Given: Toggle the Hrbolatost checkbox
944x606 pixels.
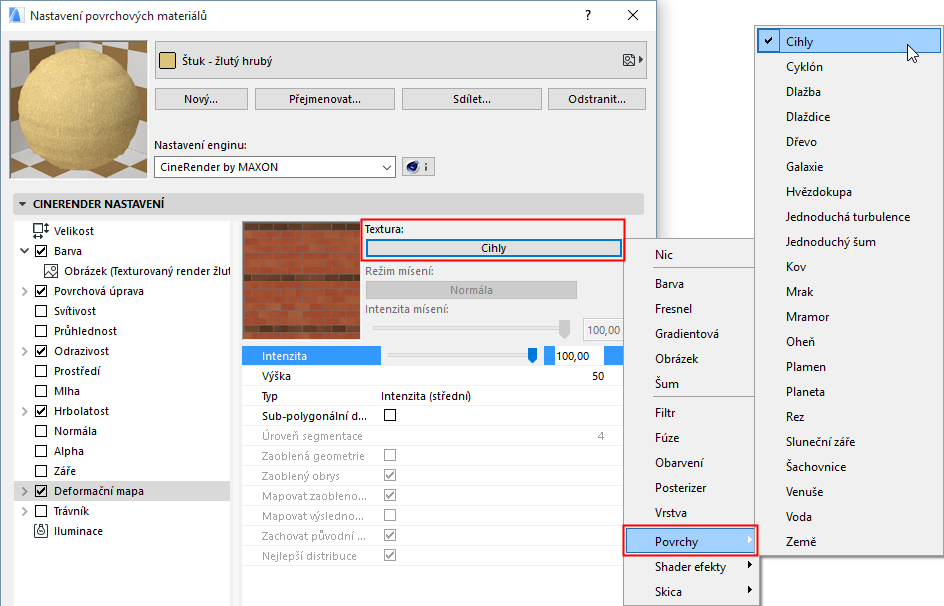Looking at the screenshot, I should click(41, 411).
